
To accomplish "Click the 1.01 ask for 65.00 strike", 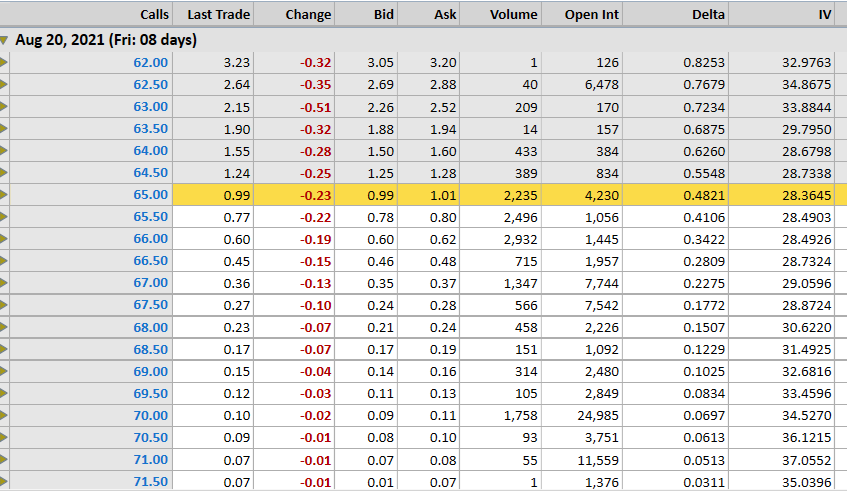I will click(x=443, y=196).
